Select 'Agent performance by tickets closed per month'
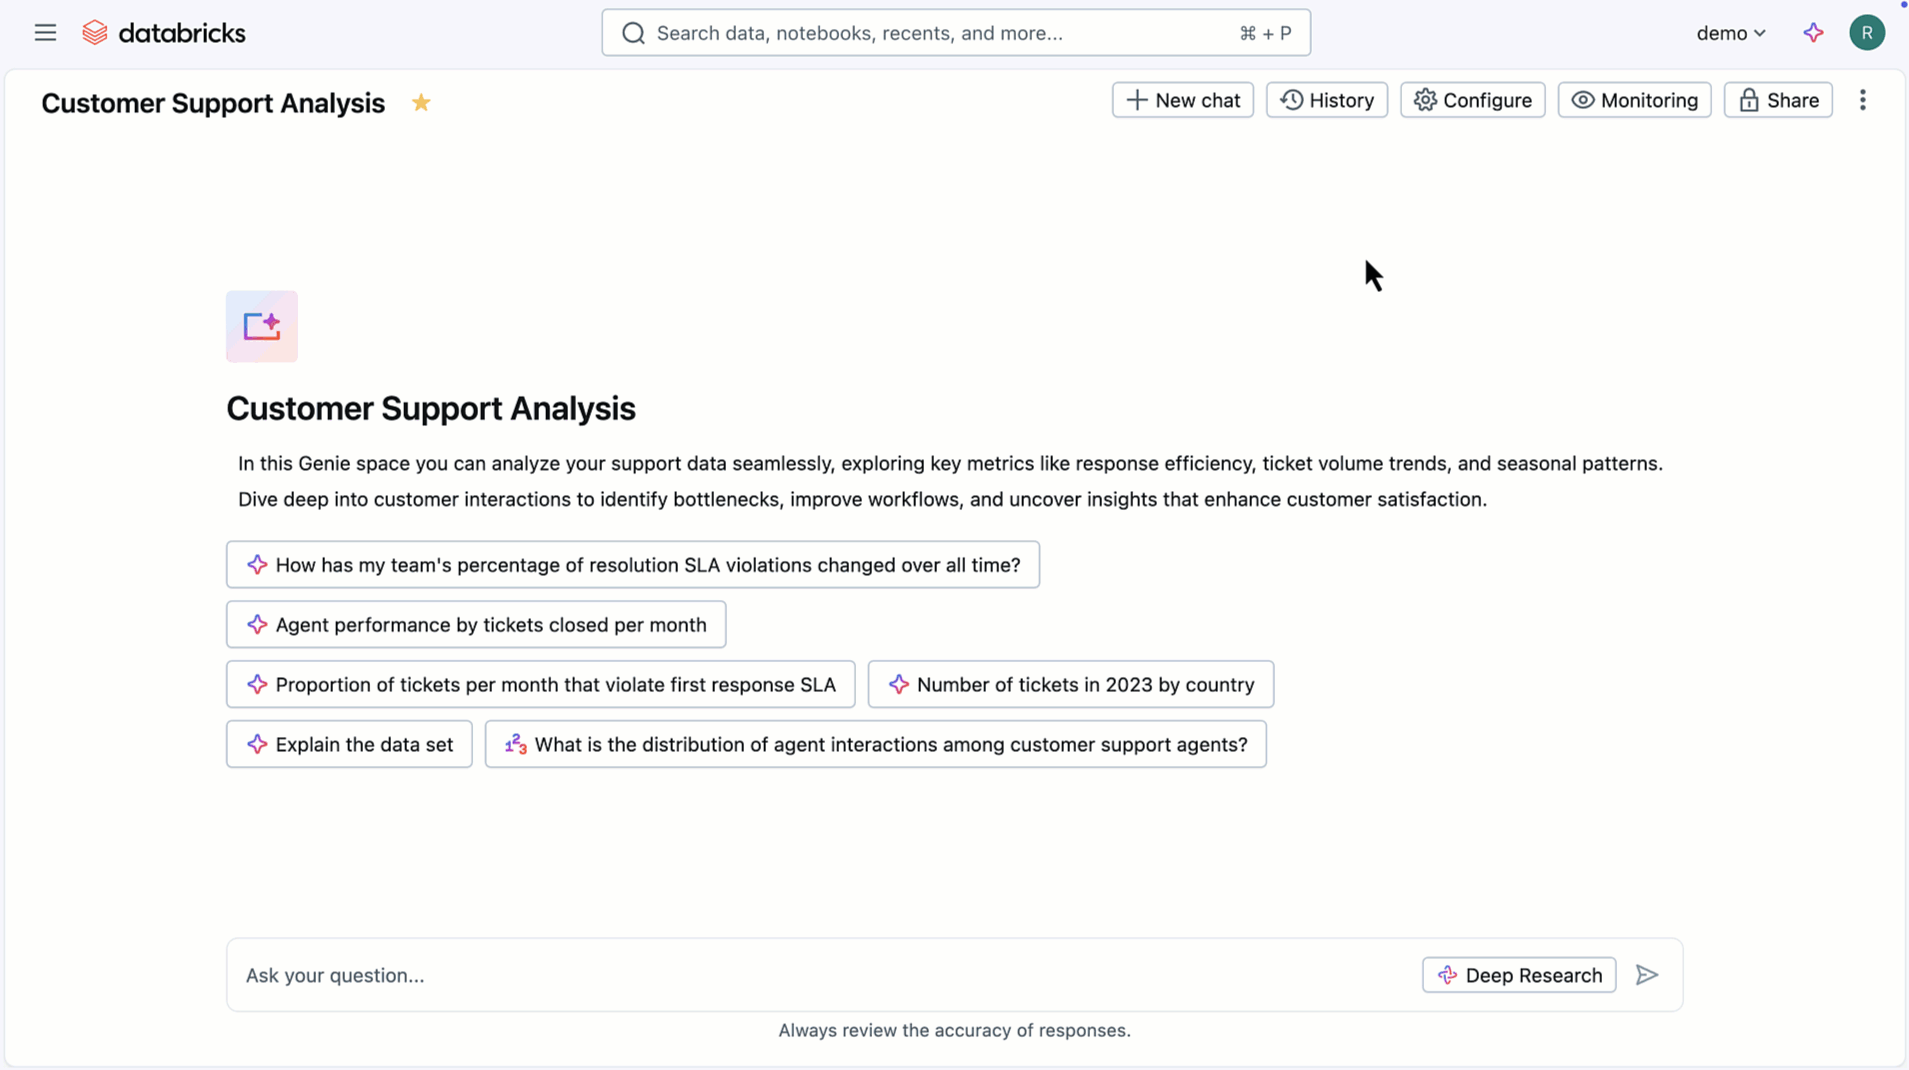The width and height of the screenshot is (1909, 1070). pyautogui.click(x=476, y=625)
